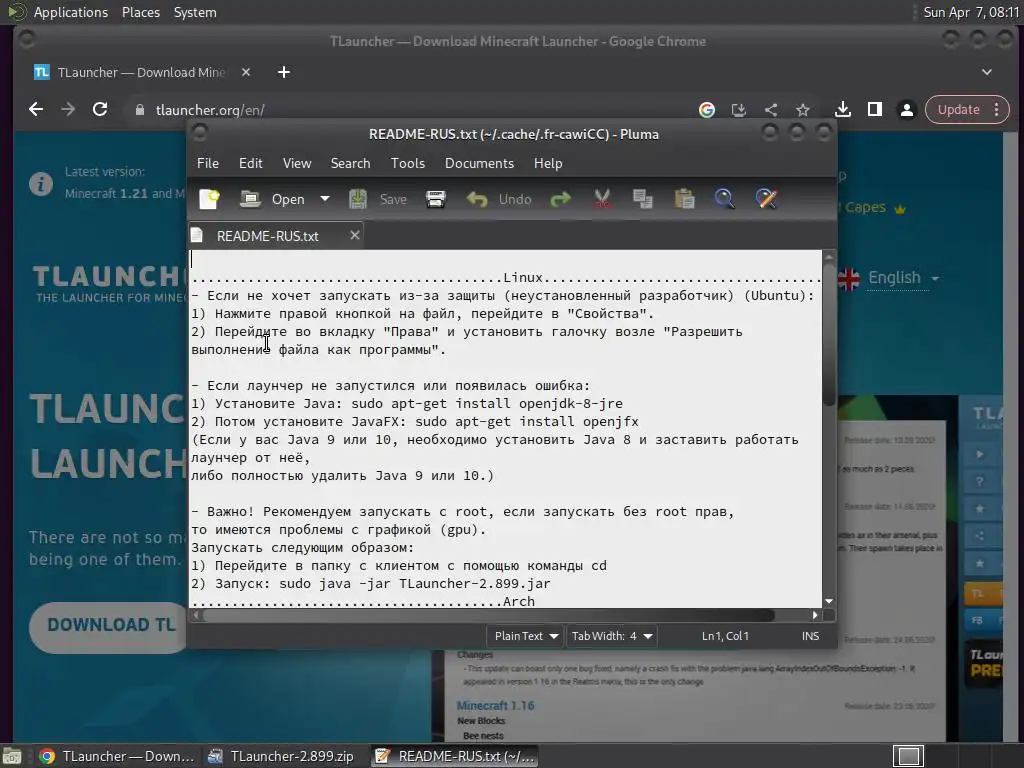Click the scroll-right arrow of the editor
Screen dimensions: 1024x768
point(814,615)
